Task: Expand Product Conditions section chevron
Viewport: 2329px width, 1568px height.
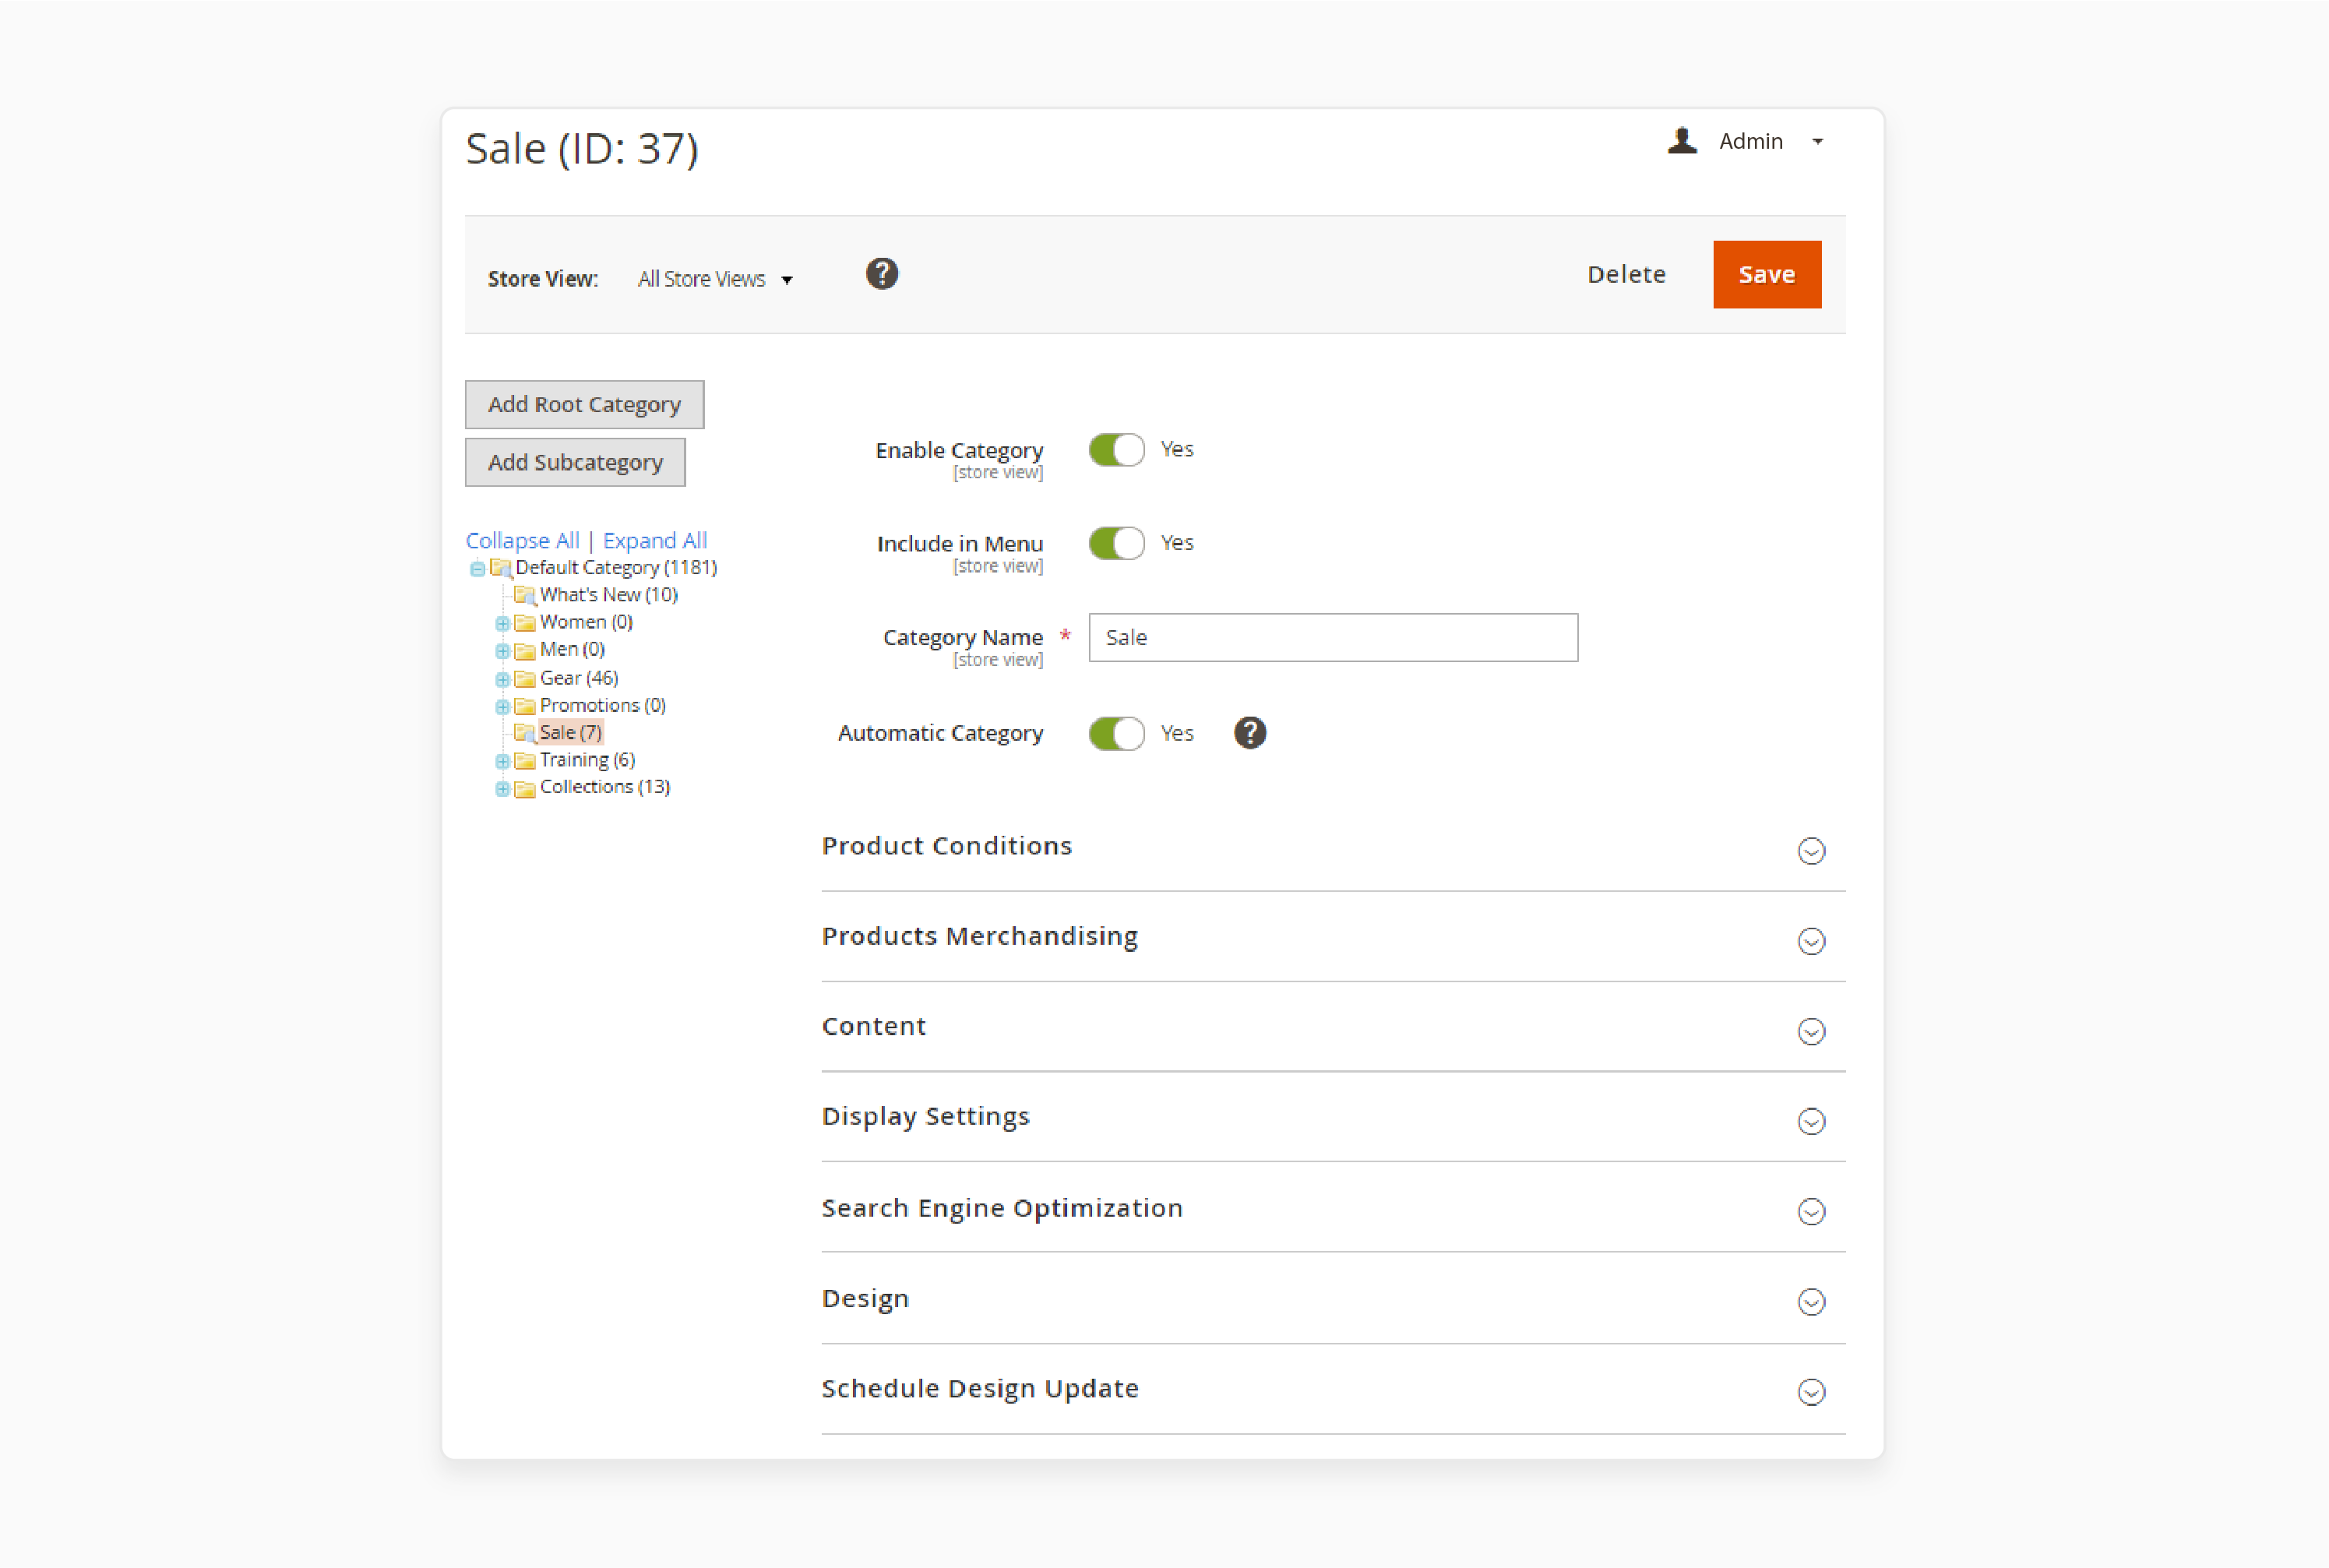Action: [x=1811, y=851]
